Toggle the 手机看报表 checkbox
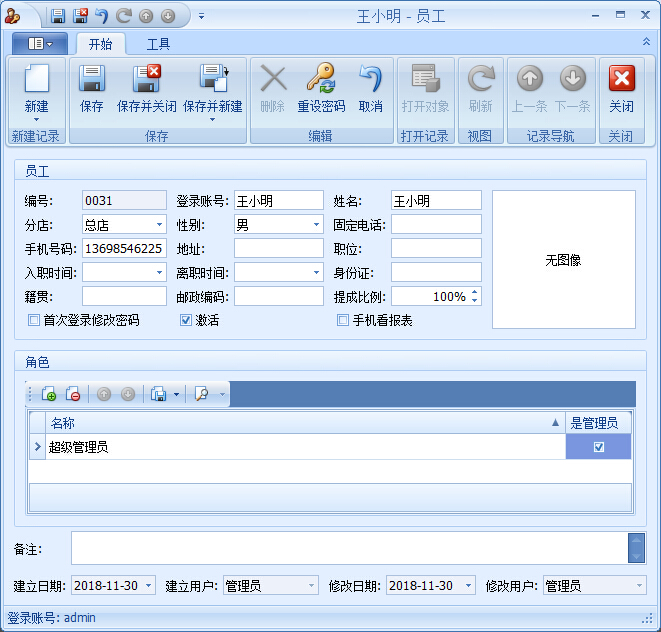This screenshot has height=632, width=661. [343, 321]
